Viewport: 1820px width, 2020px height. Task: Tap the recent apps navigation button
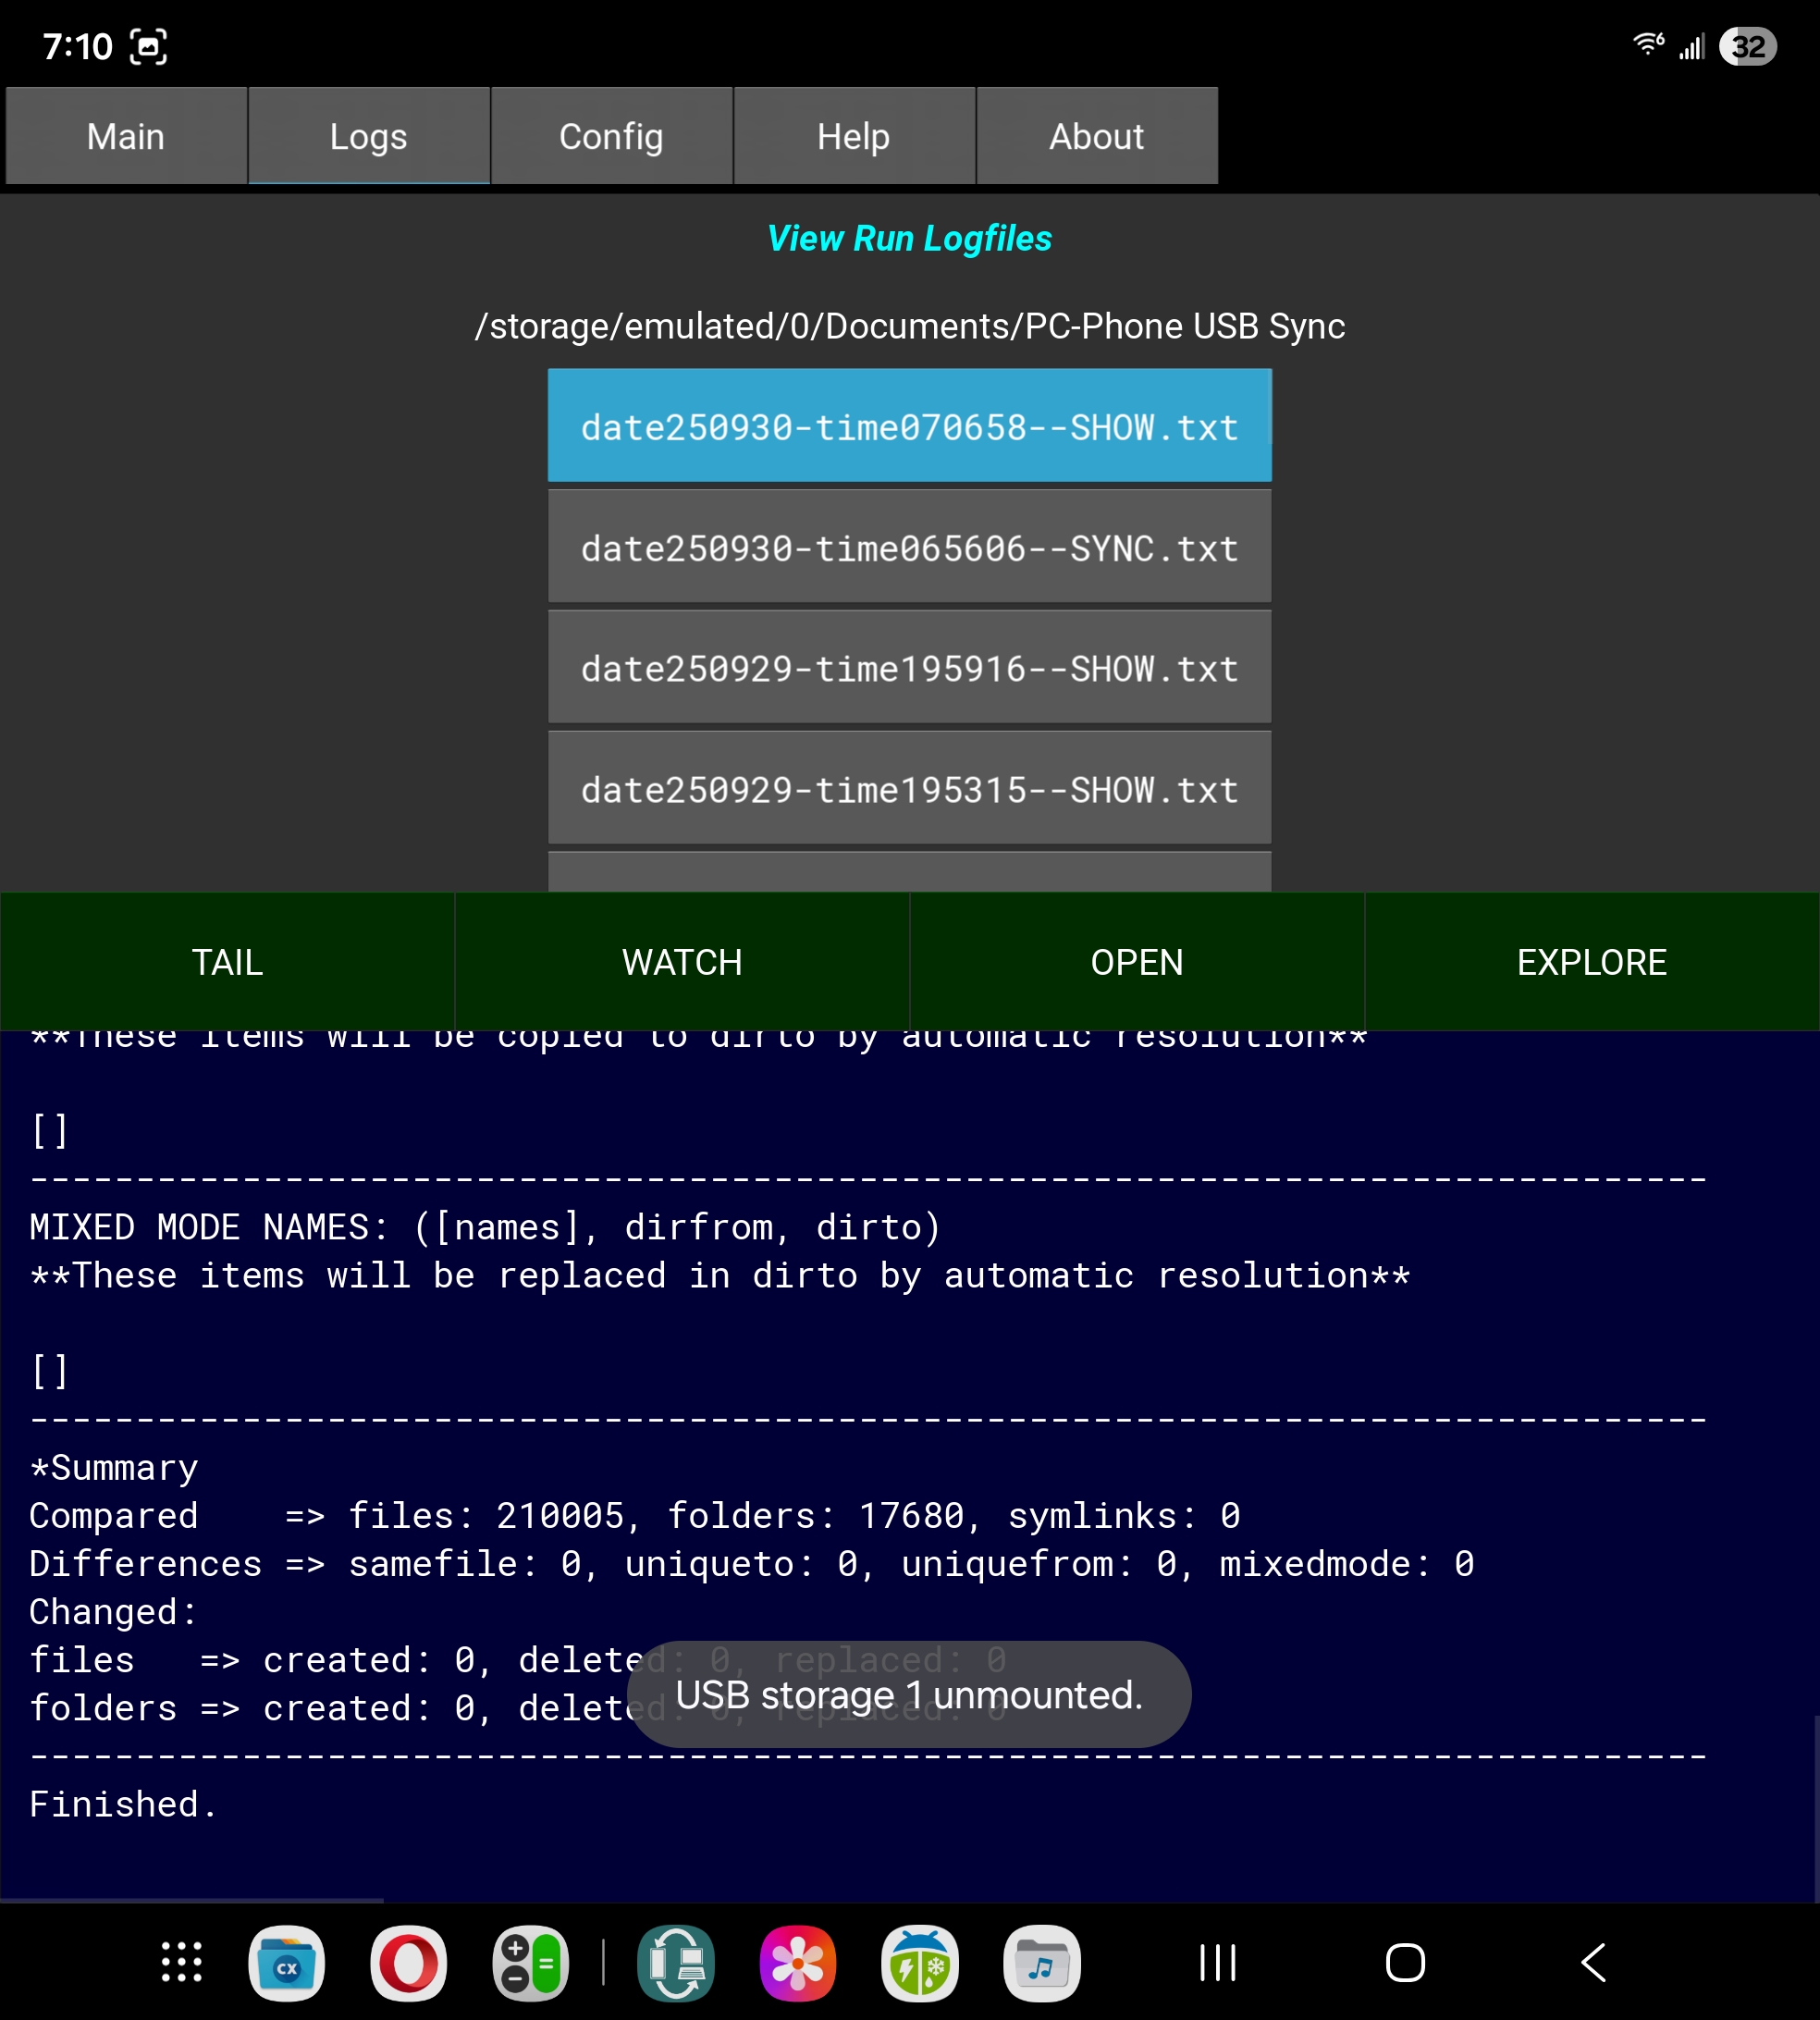coord(1217,1962)
